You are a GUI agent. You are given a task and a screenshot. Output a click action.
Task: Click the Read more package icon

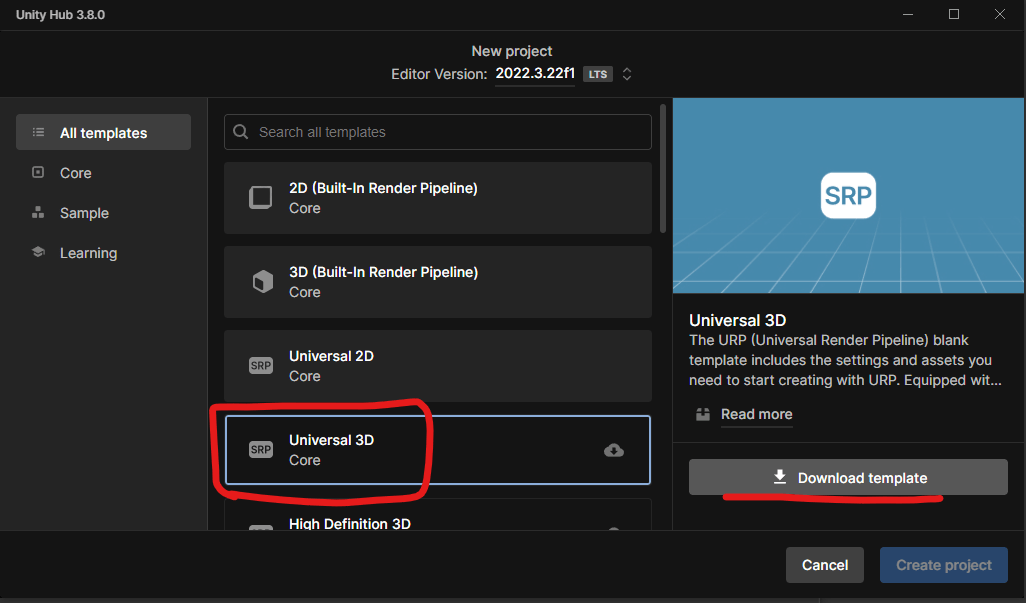pos(702,414)
